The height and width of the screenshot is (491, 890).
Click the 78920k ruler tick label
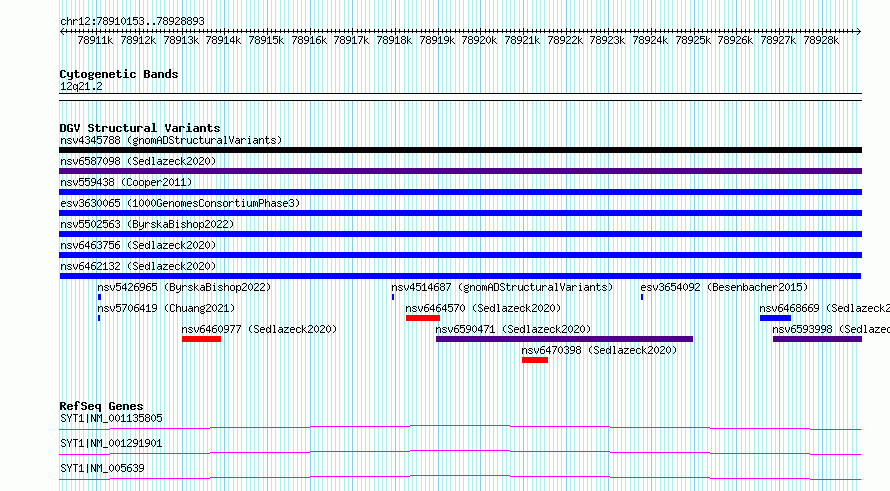coord(479,41)
